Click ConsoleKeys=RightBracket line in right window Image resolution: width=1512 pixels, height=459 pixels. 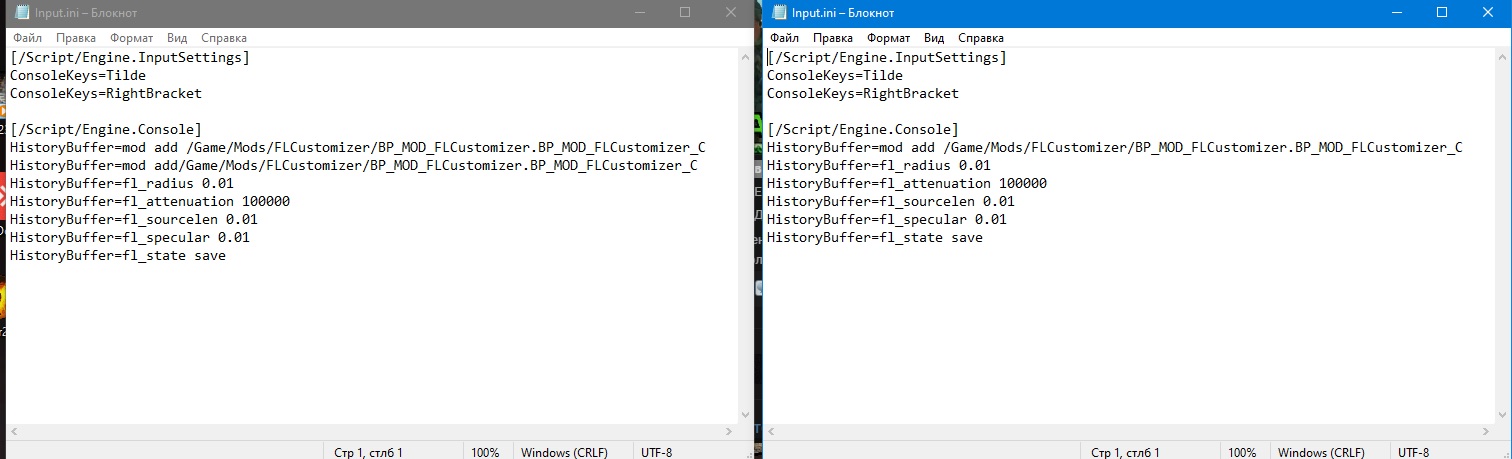pos(863,93)
